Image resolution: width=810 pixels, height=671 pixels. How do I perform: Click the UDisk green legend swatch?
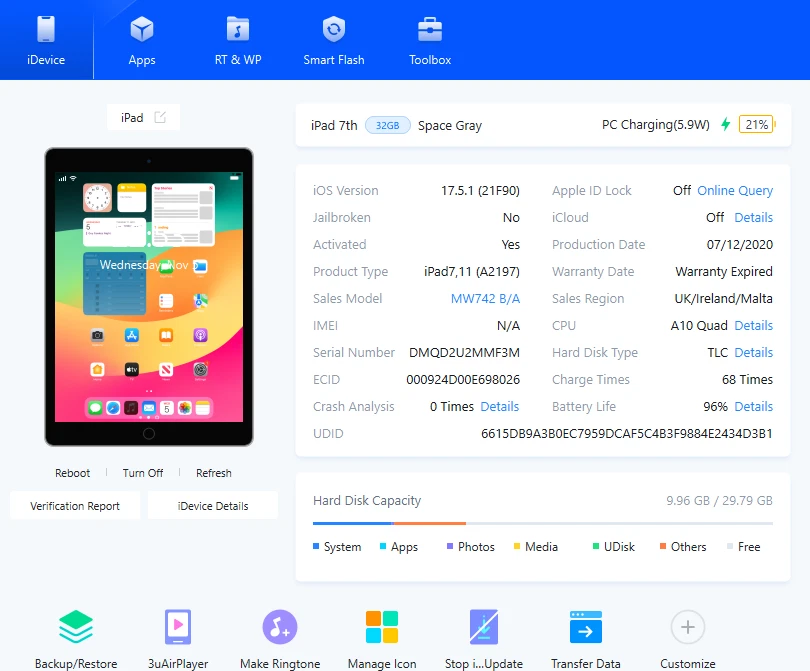tap(596, 546)
